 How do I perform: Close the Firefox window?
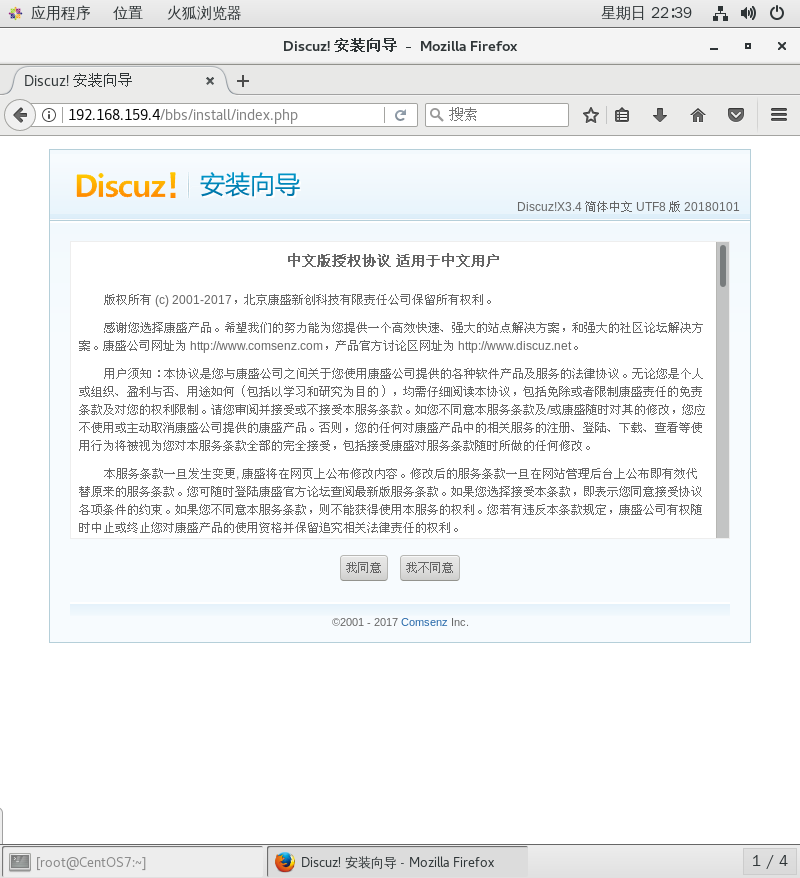click(x=782, y=46)
